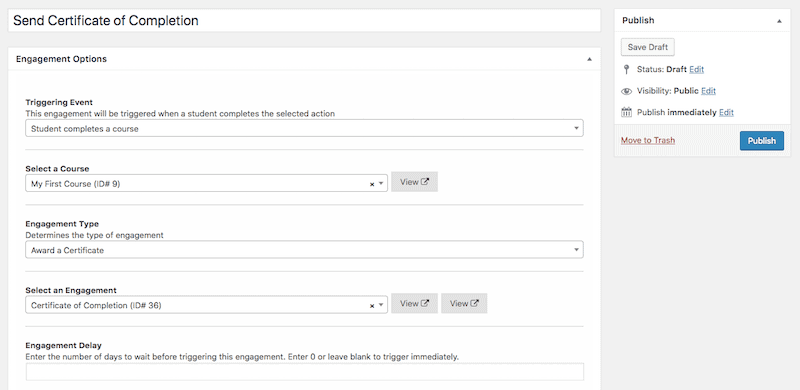The height and width of the screenshot is (390, 800).
Task: Click first View button beside engagement
Action: point(414,303)
